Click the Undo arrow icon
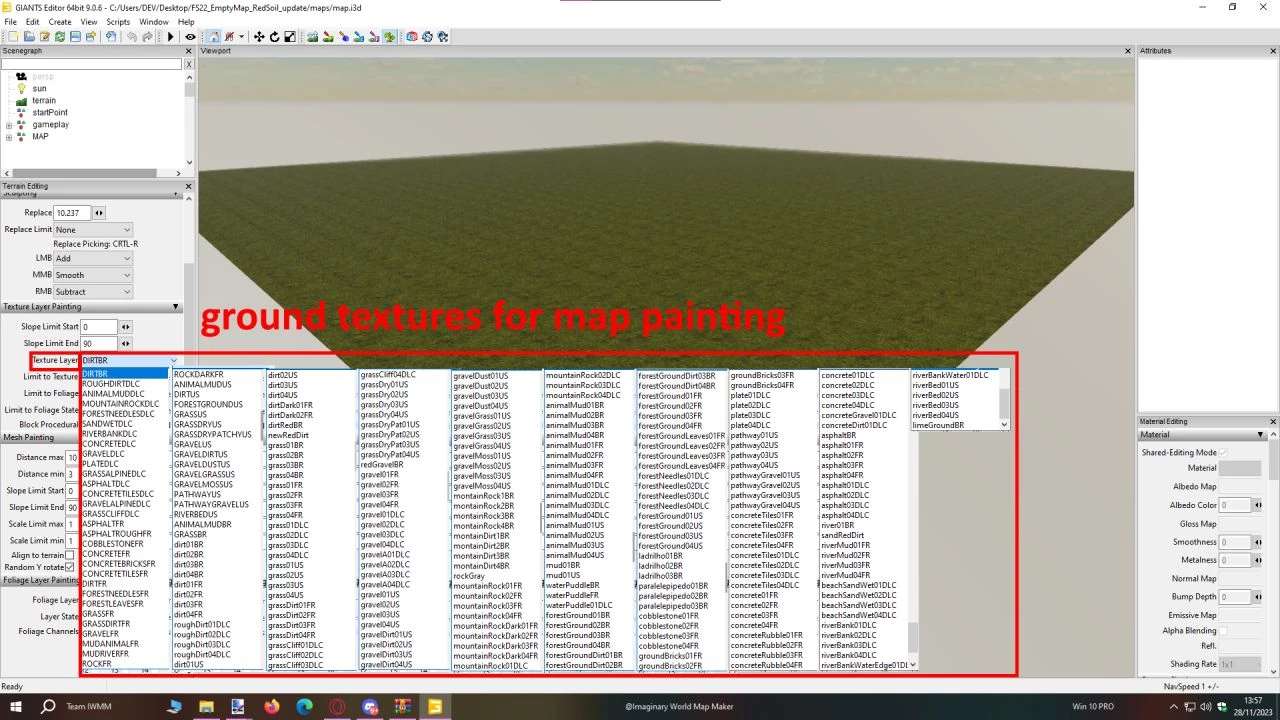1280x720 pixels. pyautogui.click(x=130, y=37)
